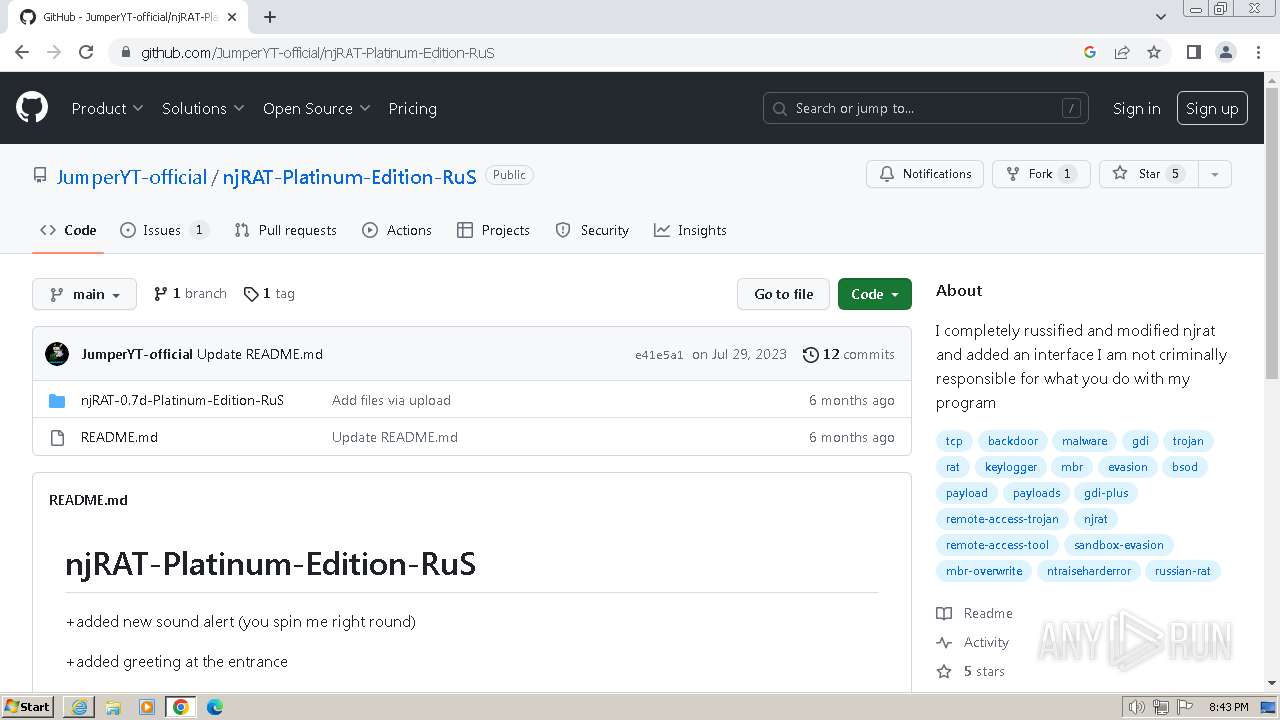Expand the Product menu

107,108
